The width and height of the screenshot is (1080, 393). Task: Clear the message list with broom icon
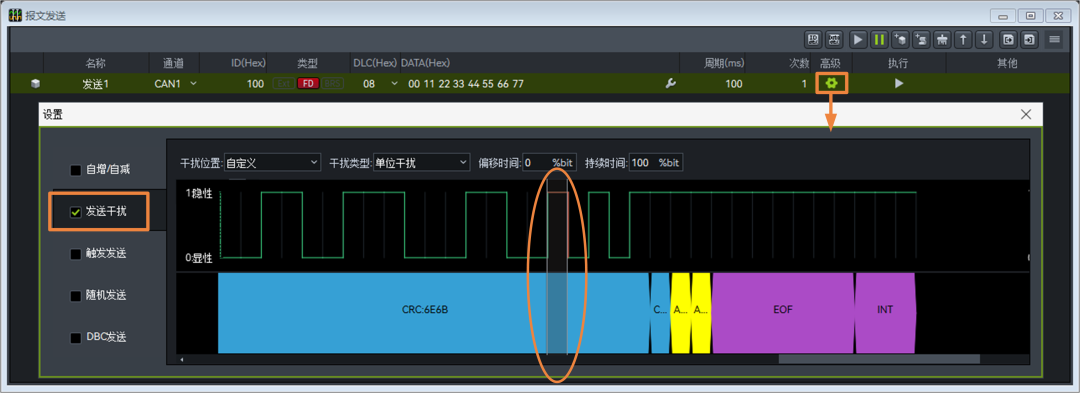(942, 40)
